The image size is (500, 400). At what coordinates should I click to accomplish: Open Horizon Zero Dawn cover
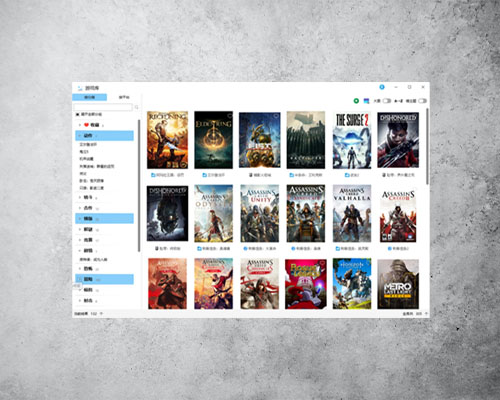pos(352,284)
